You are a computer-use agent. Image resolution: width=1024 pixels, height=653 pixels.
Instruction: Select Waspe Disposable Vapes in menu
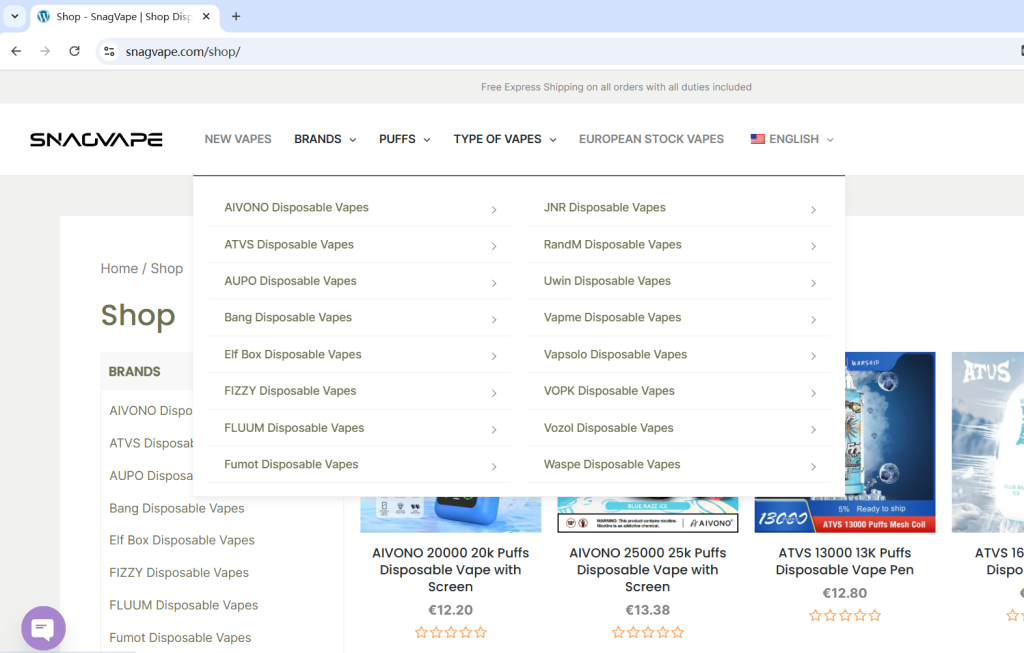612,464
